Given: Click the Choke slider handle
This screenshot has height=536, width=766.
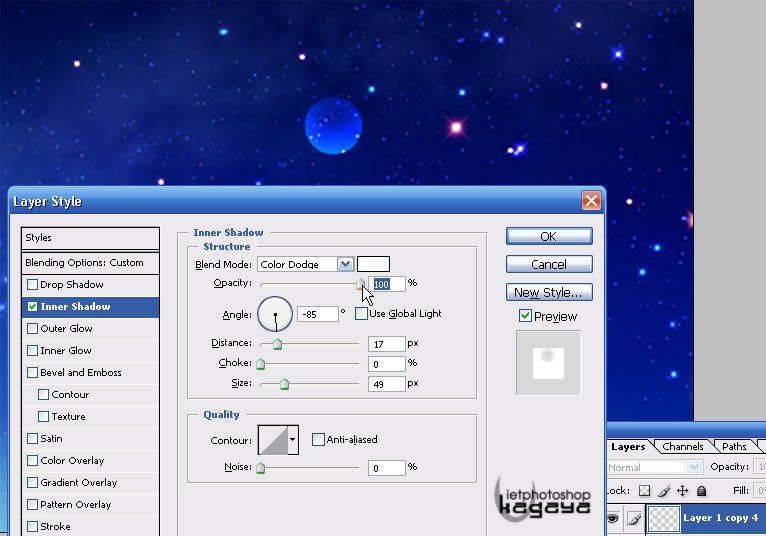Looking at the screenshot, I should 261,364.
